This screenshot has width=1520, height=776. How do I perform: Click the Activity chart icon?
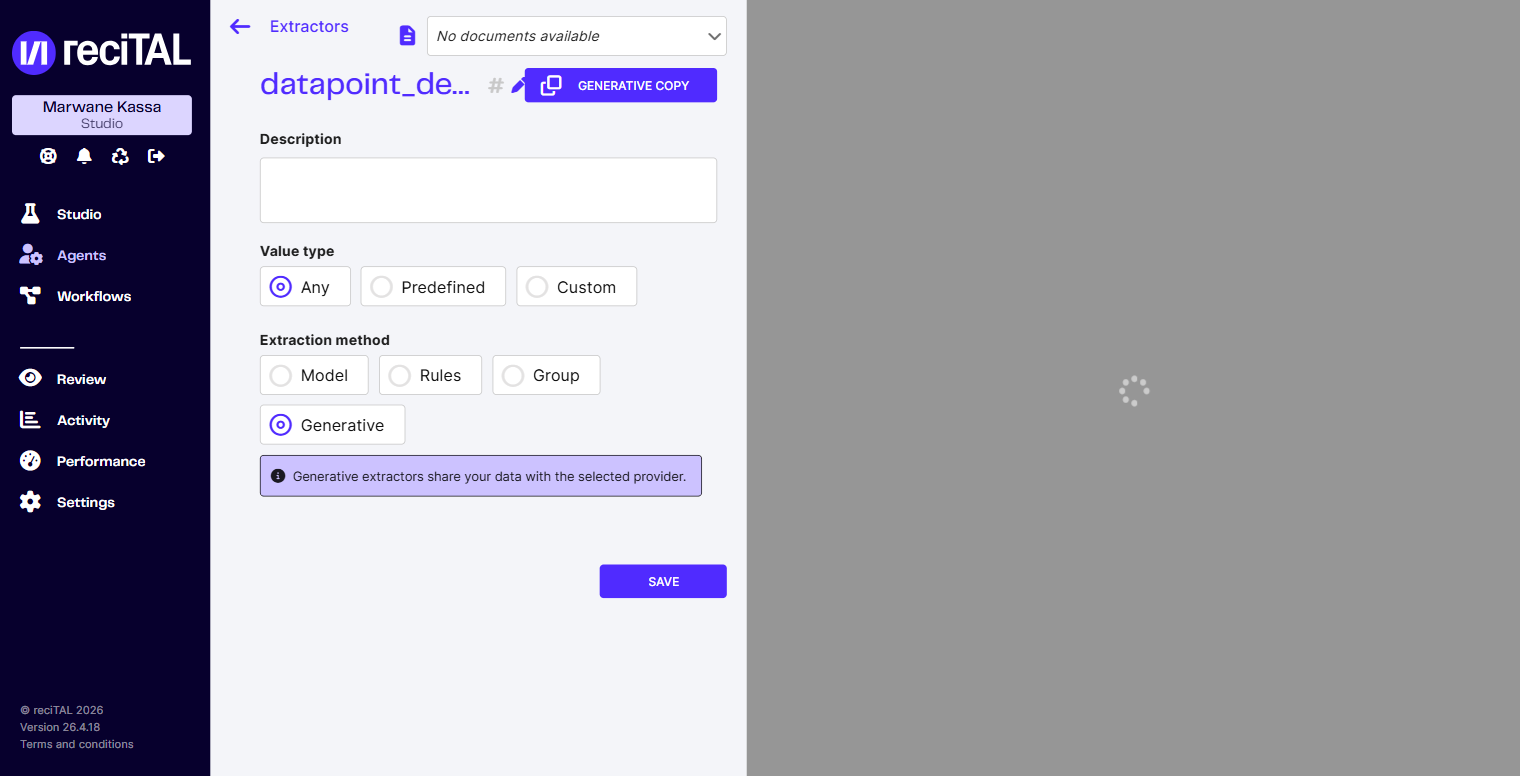click(30, 420)
